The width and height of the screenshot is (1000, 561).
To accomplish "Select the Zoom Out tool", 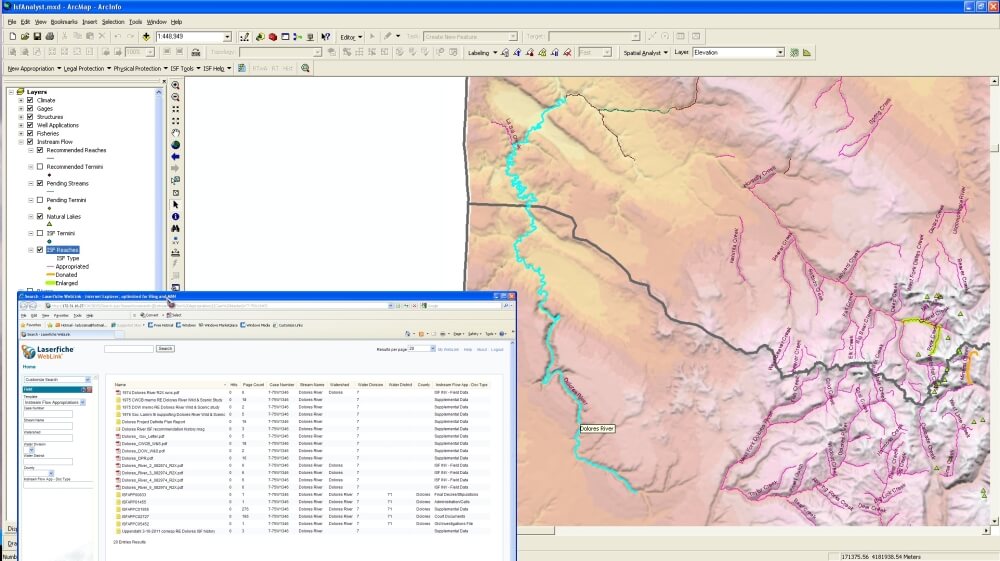I will [x=175, y=98].
